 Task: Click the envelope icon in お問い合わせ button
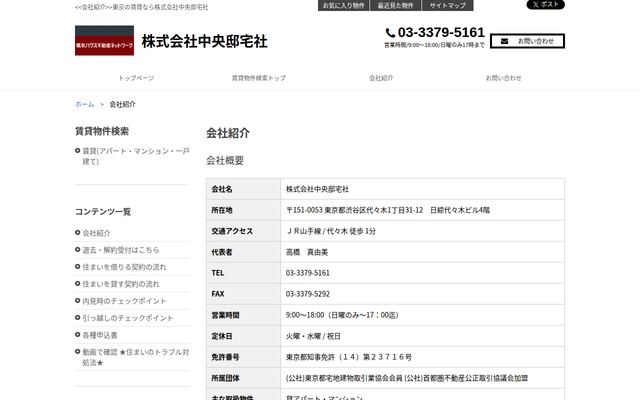pos(504,41)
